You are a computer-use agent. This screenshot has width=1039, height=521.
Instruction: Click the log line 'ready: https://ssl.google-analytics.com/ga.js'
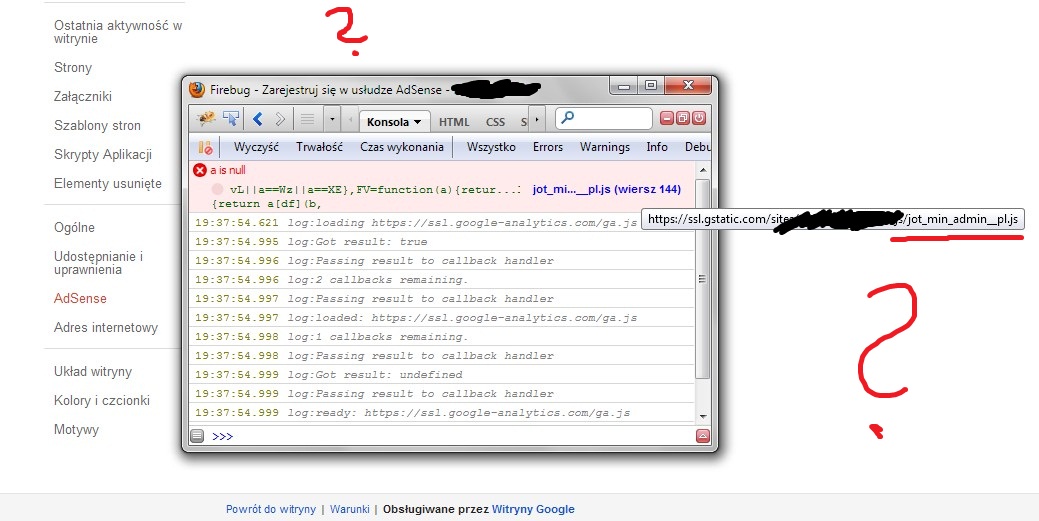[x=459, y=412]
